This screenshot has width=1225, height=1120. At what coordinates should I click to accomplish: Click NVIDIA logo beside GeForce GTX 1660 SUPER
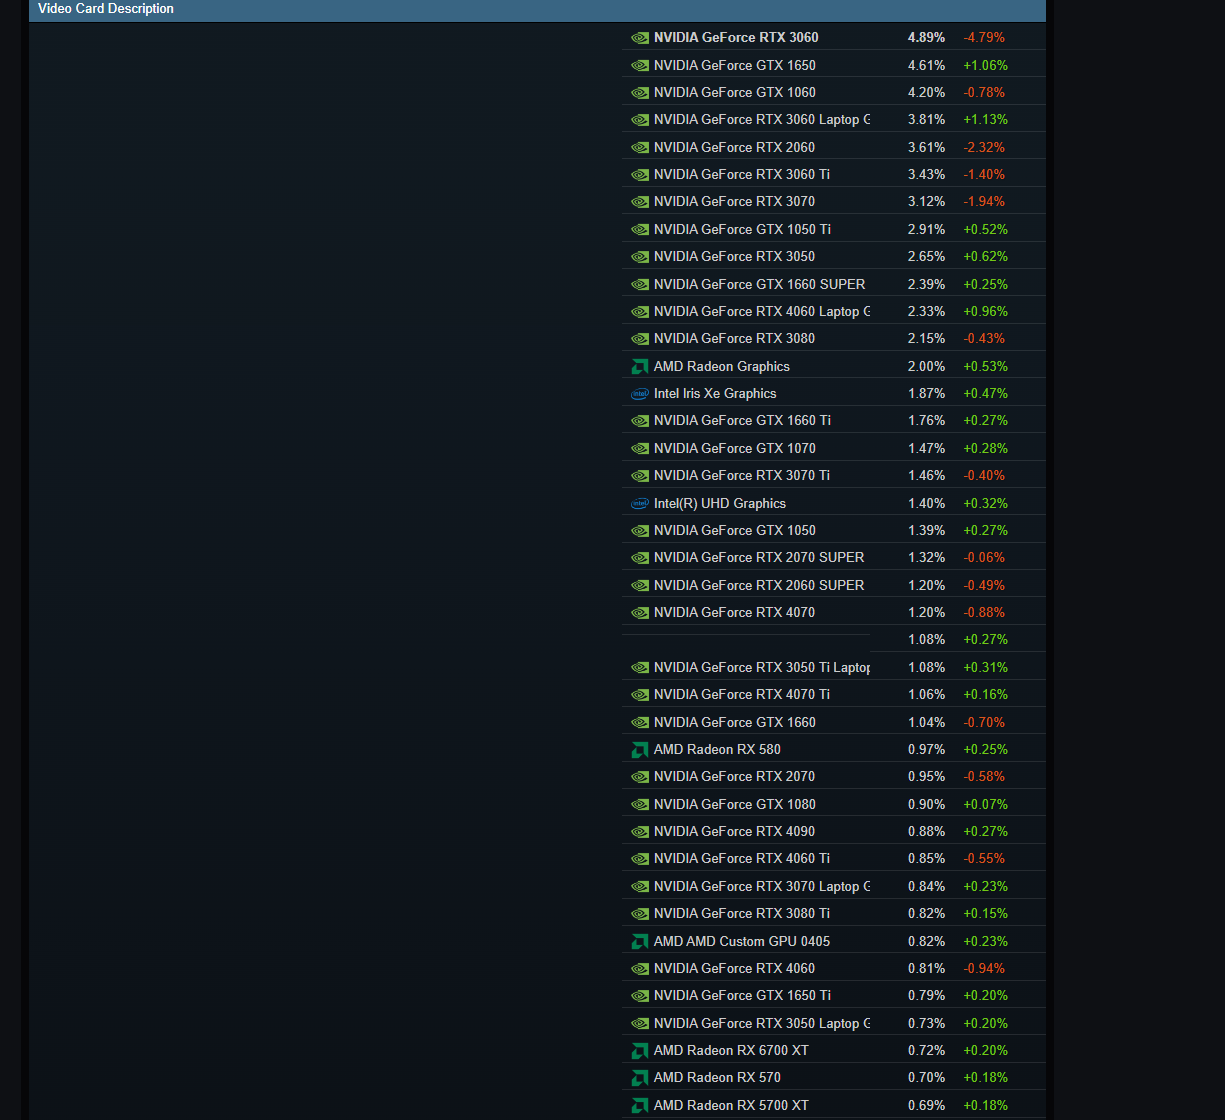(640, 285)
